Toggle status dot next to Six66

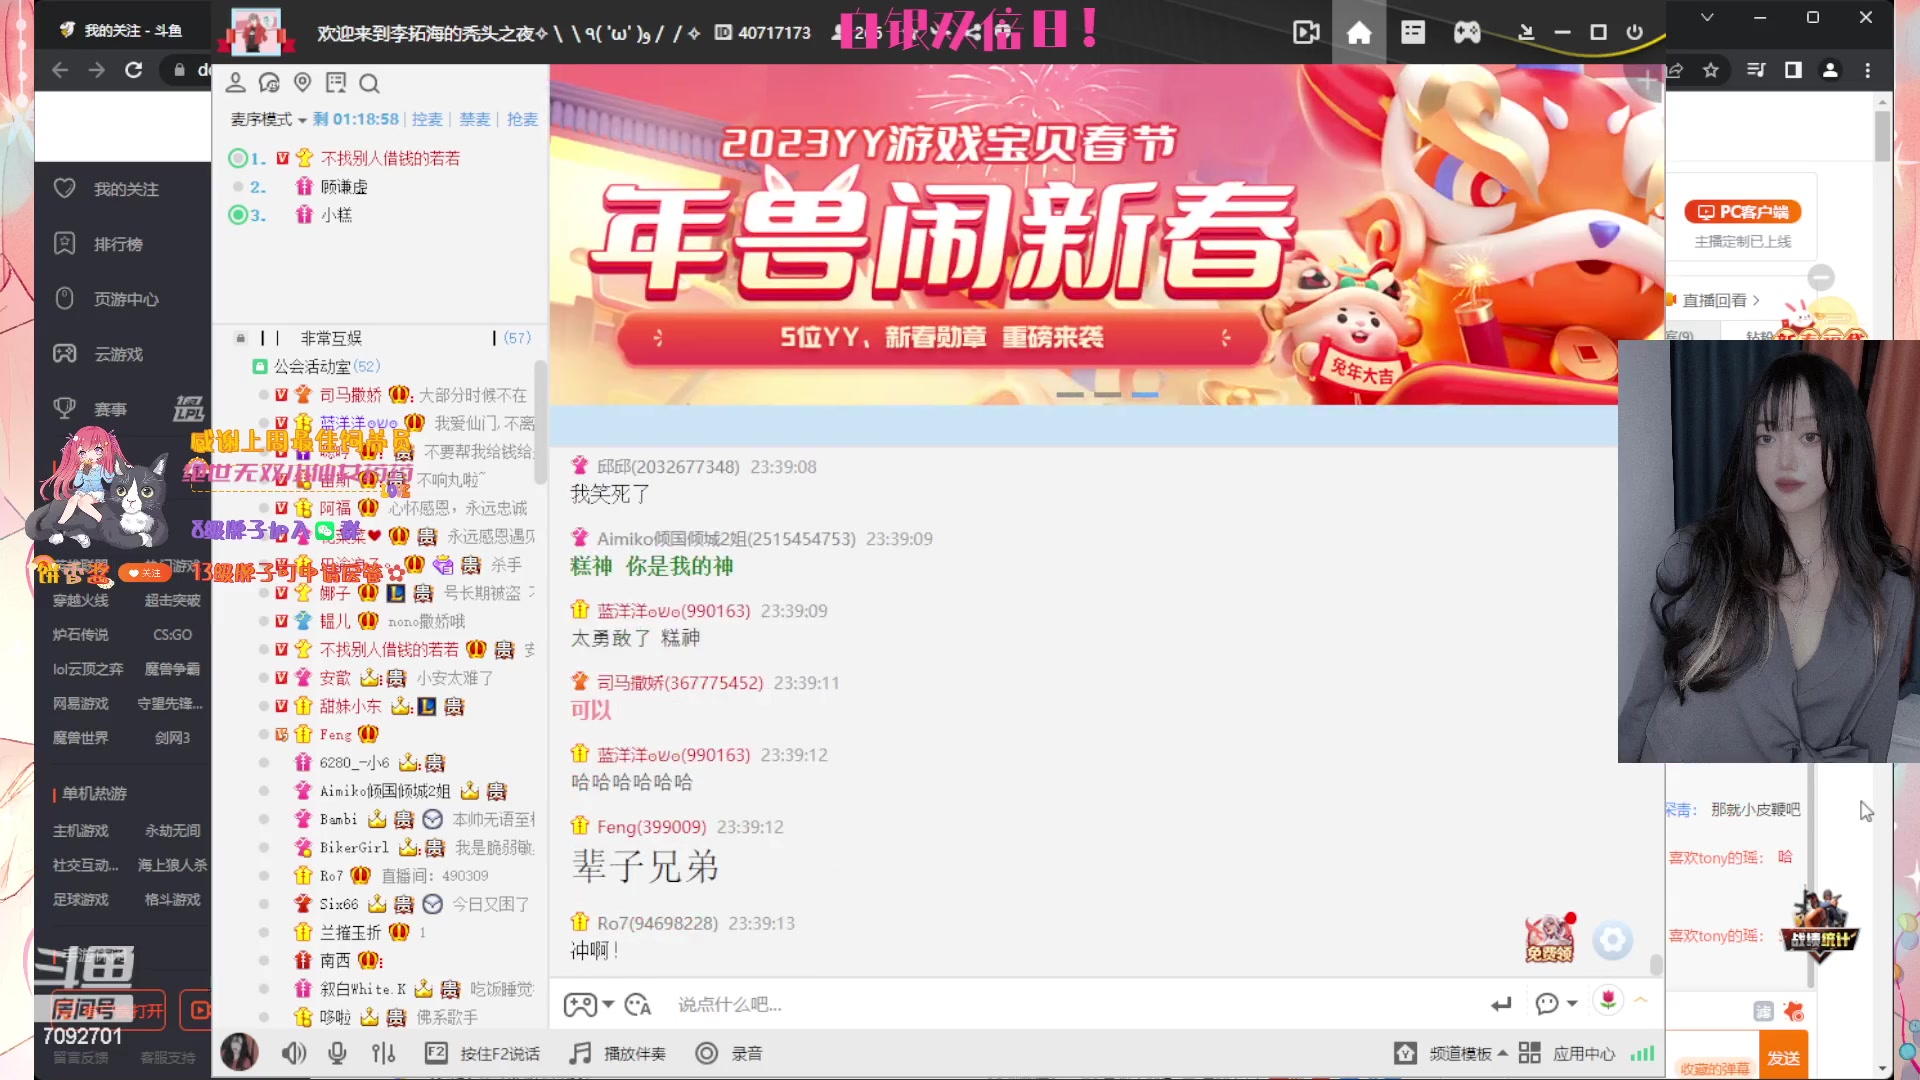264,904
